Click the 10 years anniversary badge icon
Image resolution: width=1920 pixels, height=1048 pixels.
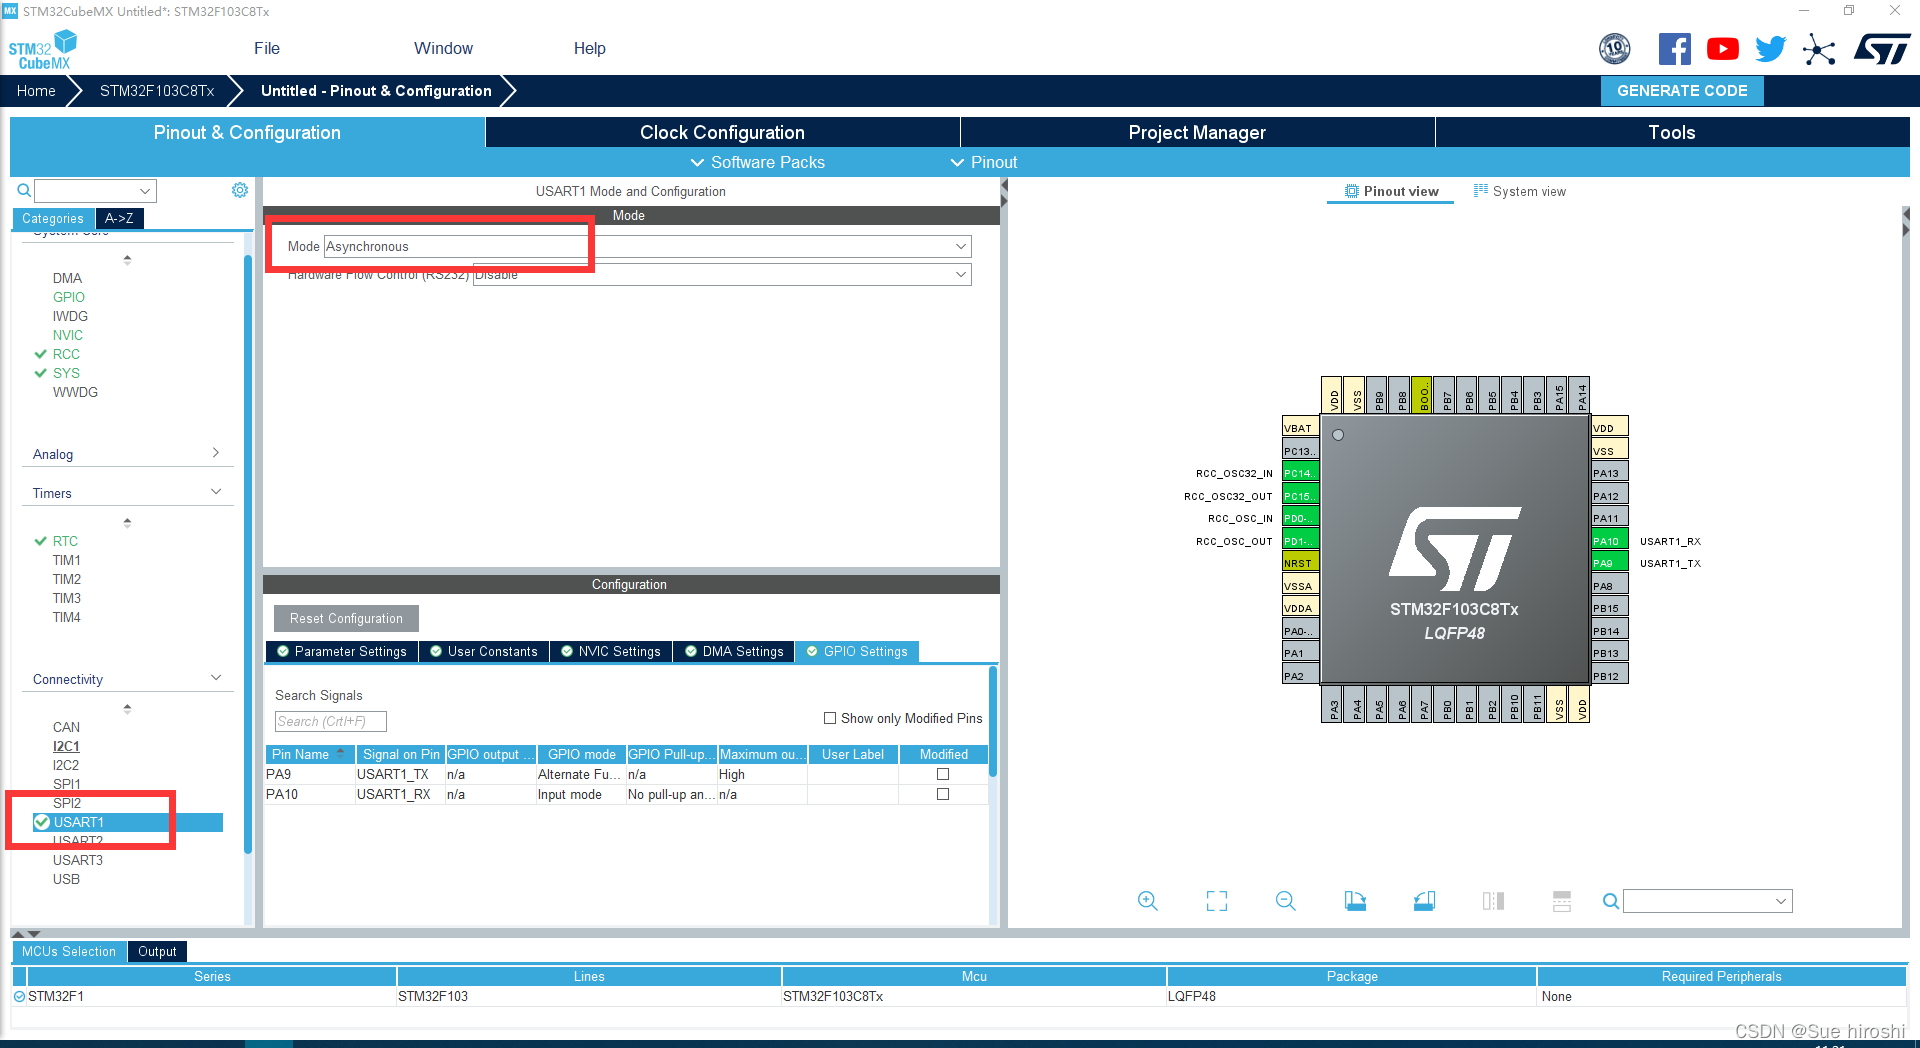pos(1615,48)
